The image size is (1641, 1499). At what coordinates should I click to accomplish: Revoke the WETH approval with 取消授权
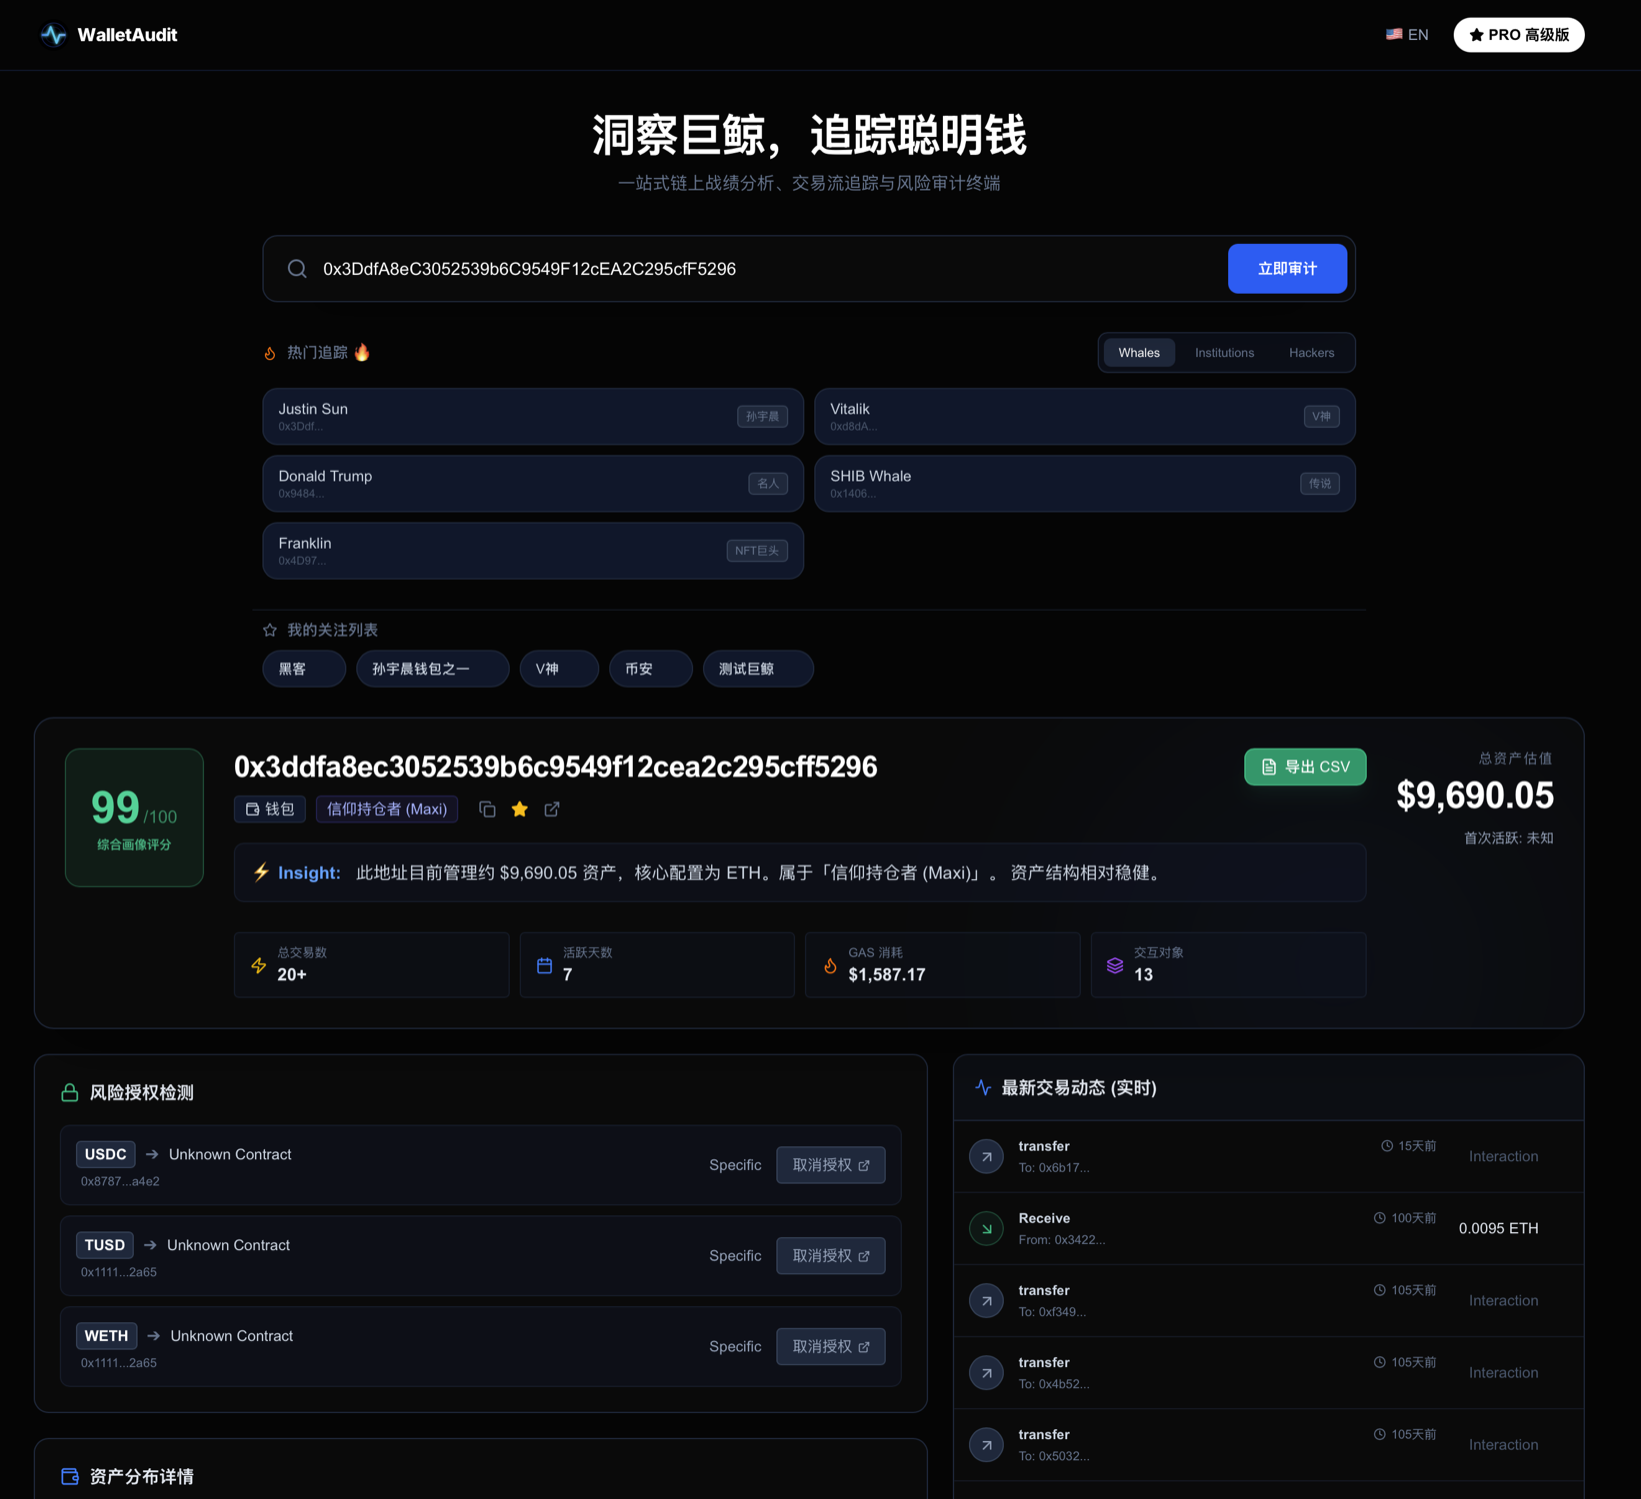pyautogui.click(x=831, y=1347)
